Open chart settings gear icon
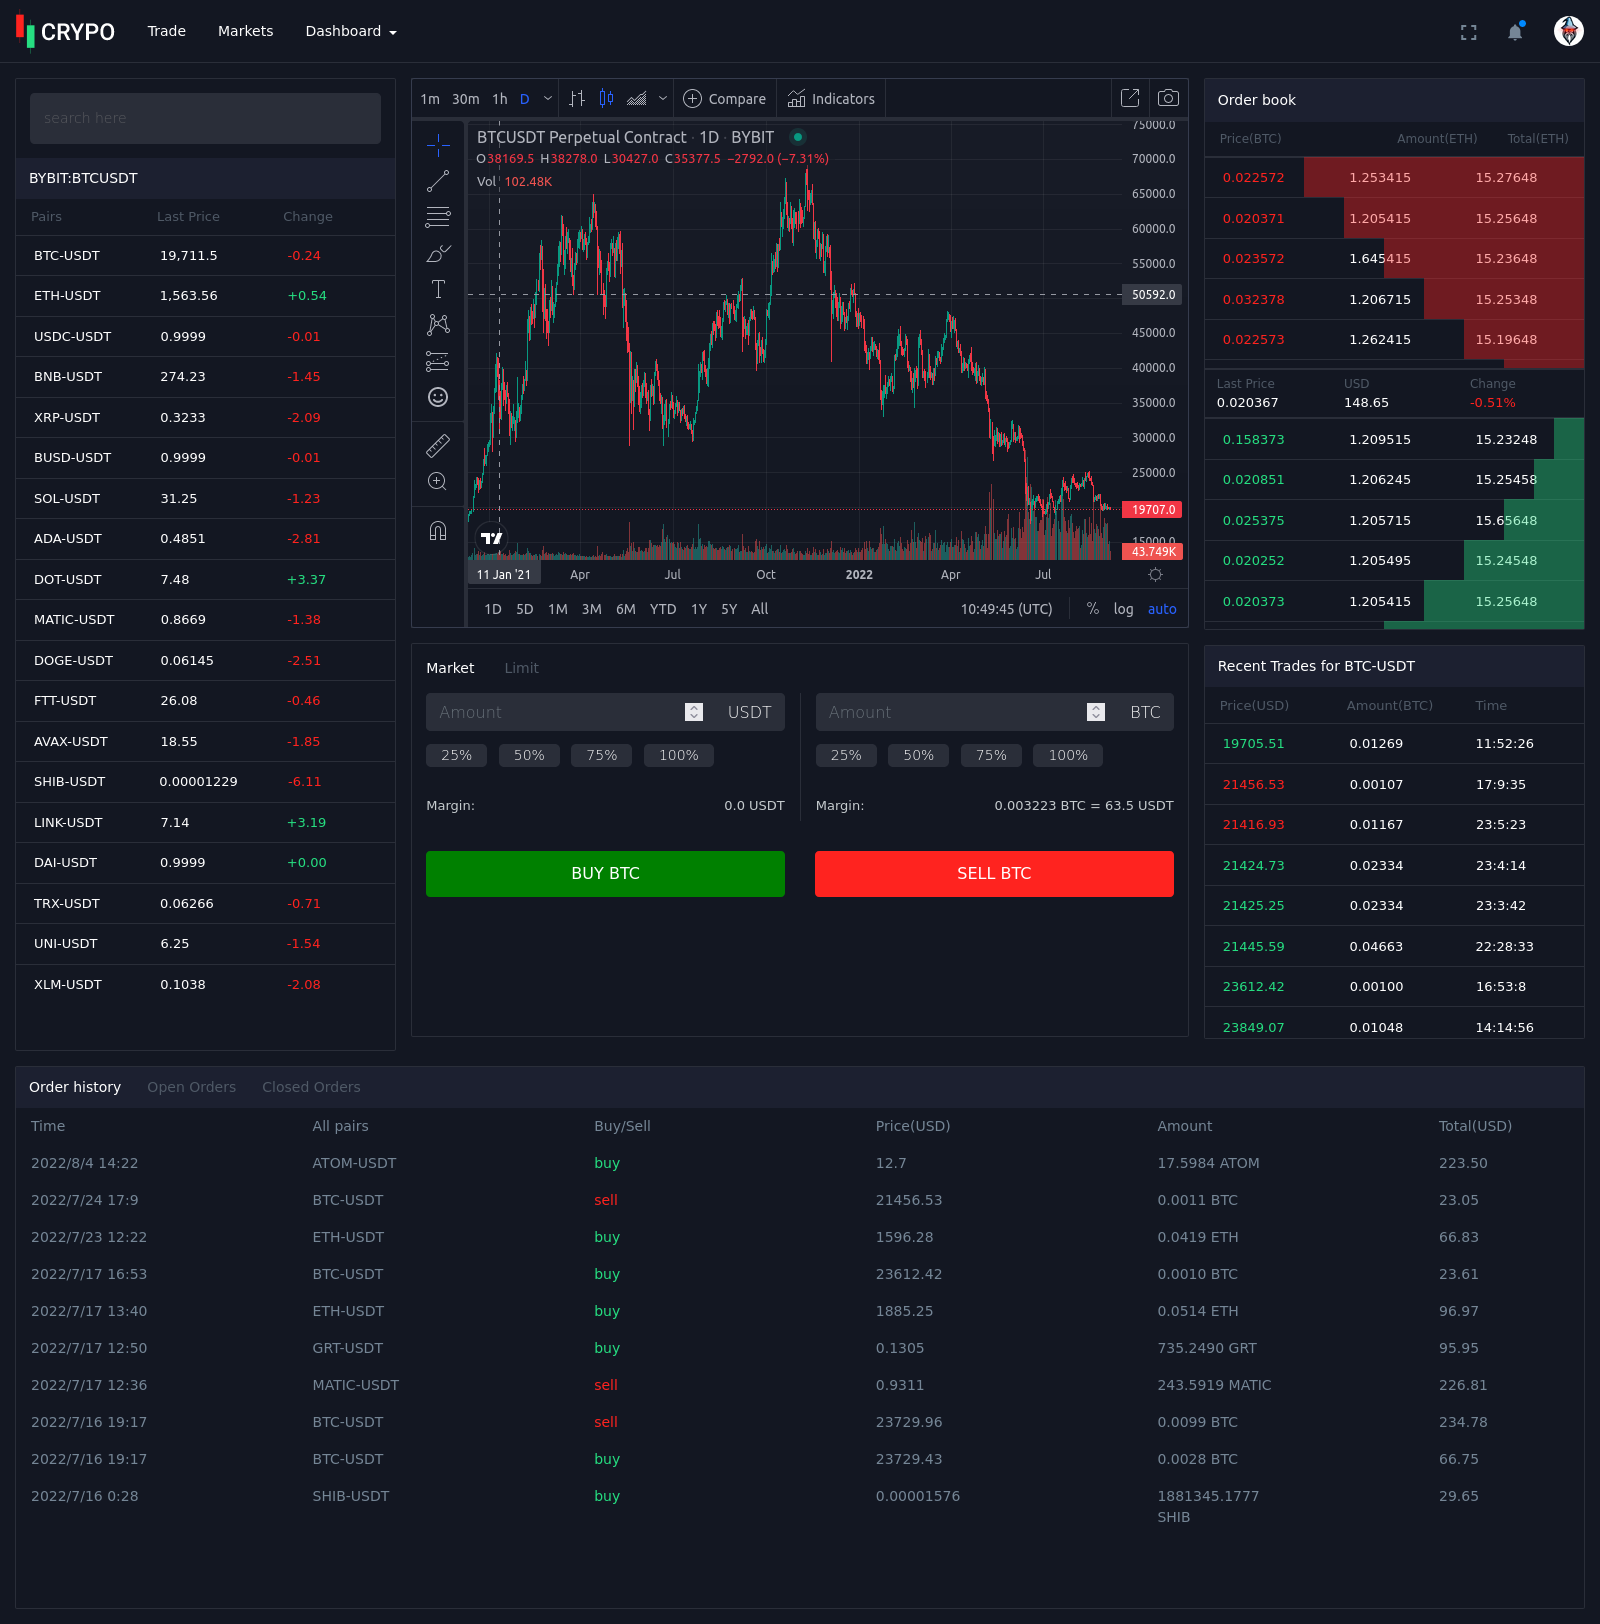Viewport: 1600px width, 1624px height. (1155, 574)
